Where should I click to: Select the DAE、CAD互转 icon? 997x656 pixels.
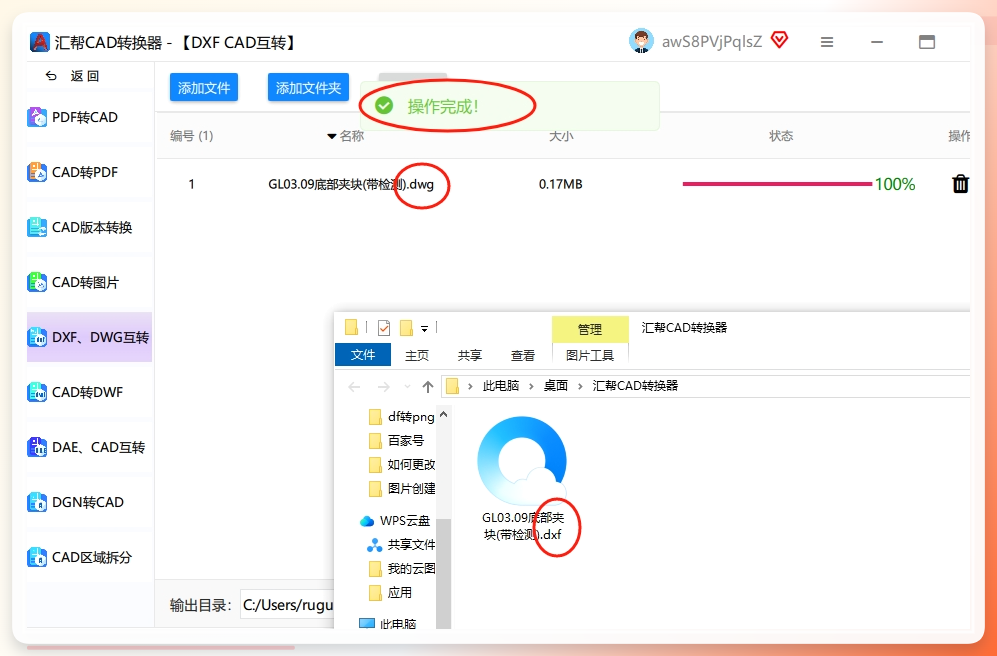[38, 448]
